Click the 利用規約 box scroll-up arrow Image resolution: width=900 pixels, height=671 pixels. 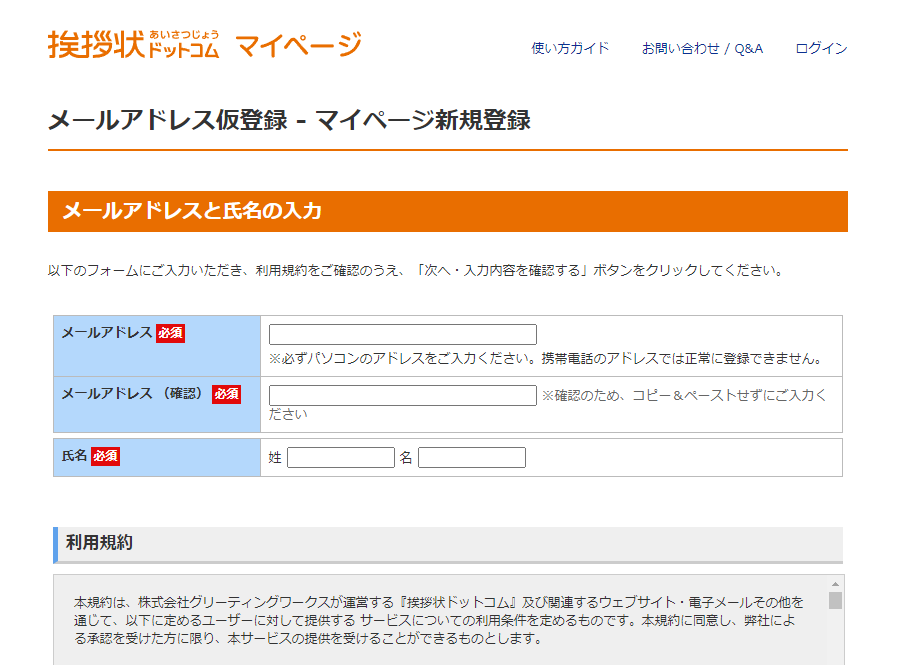pos(835,584)
